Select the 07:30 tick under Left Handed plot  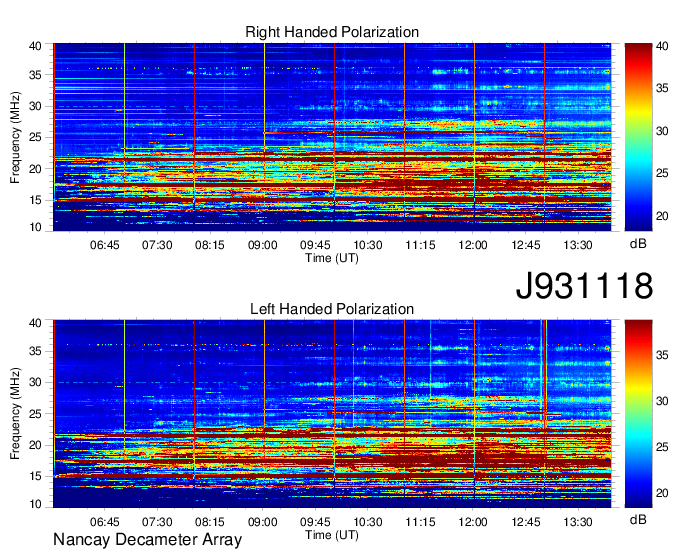157,522
